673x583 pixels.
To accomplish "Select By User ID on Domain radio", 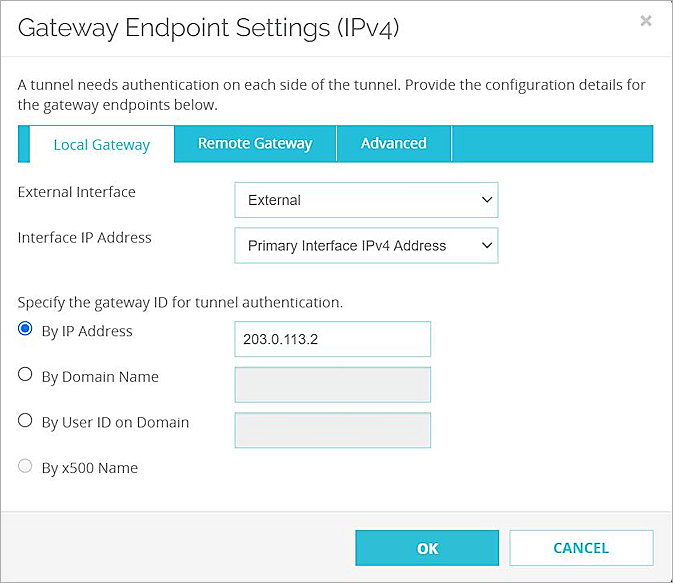I will click(26, 421).
